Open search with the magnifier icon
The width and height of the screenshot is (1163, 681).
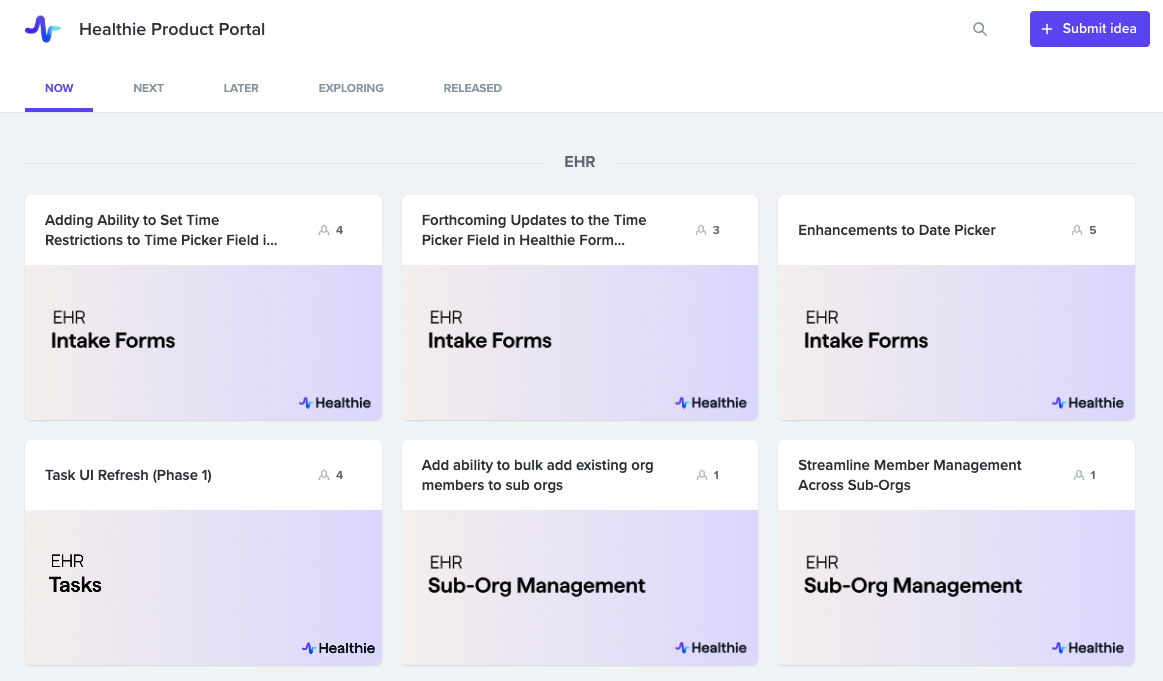click(980, 29)
